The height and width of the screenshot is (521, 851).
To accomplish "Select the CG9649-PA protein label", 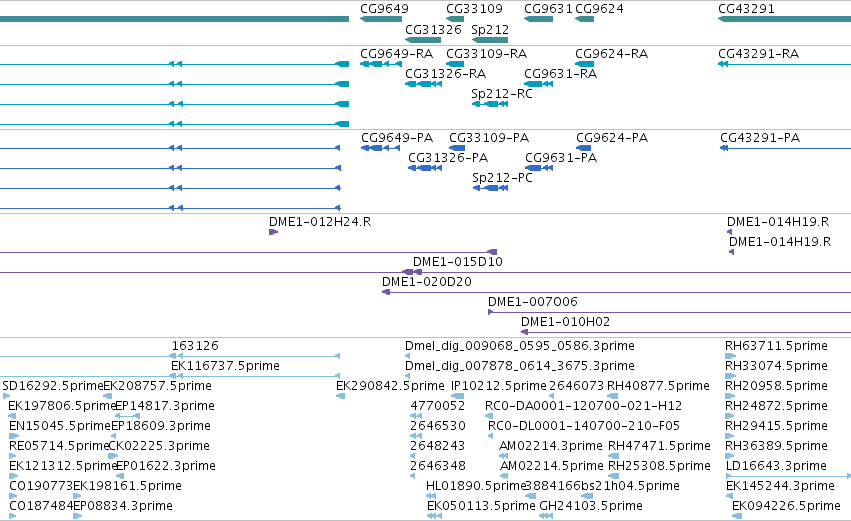I will tap(397, 138).
